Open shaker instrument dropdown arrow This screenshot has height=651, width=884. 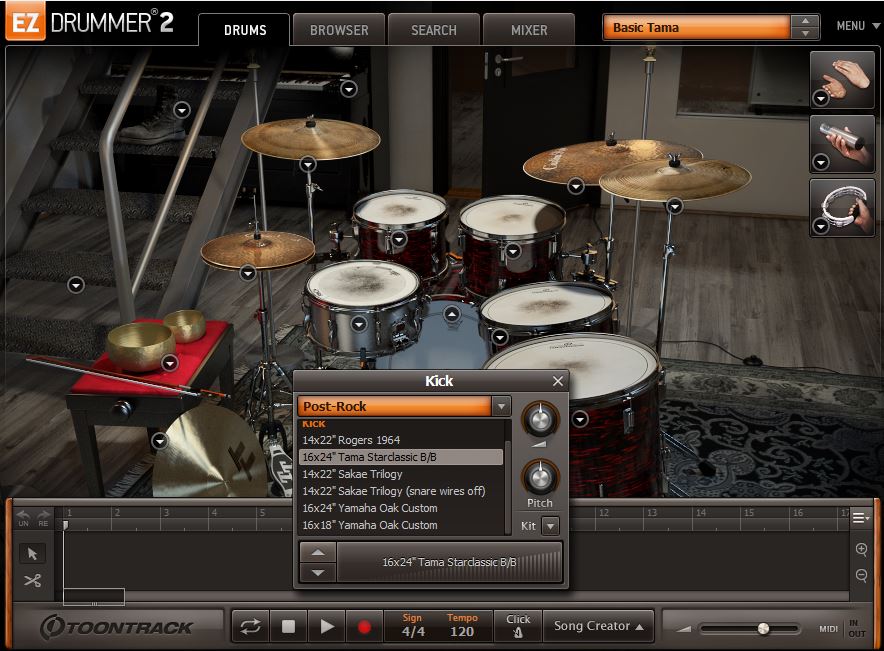[x=820, y=163]
